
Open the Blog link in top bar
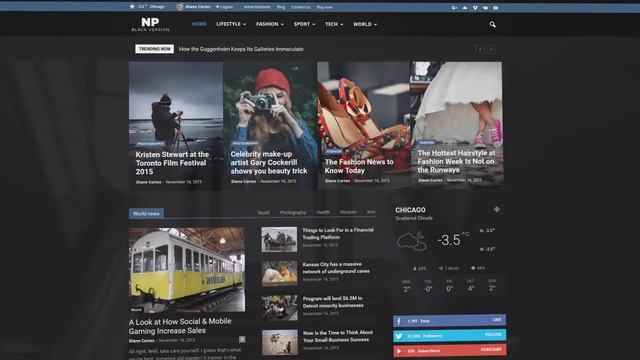click(x=281, y=7)
